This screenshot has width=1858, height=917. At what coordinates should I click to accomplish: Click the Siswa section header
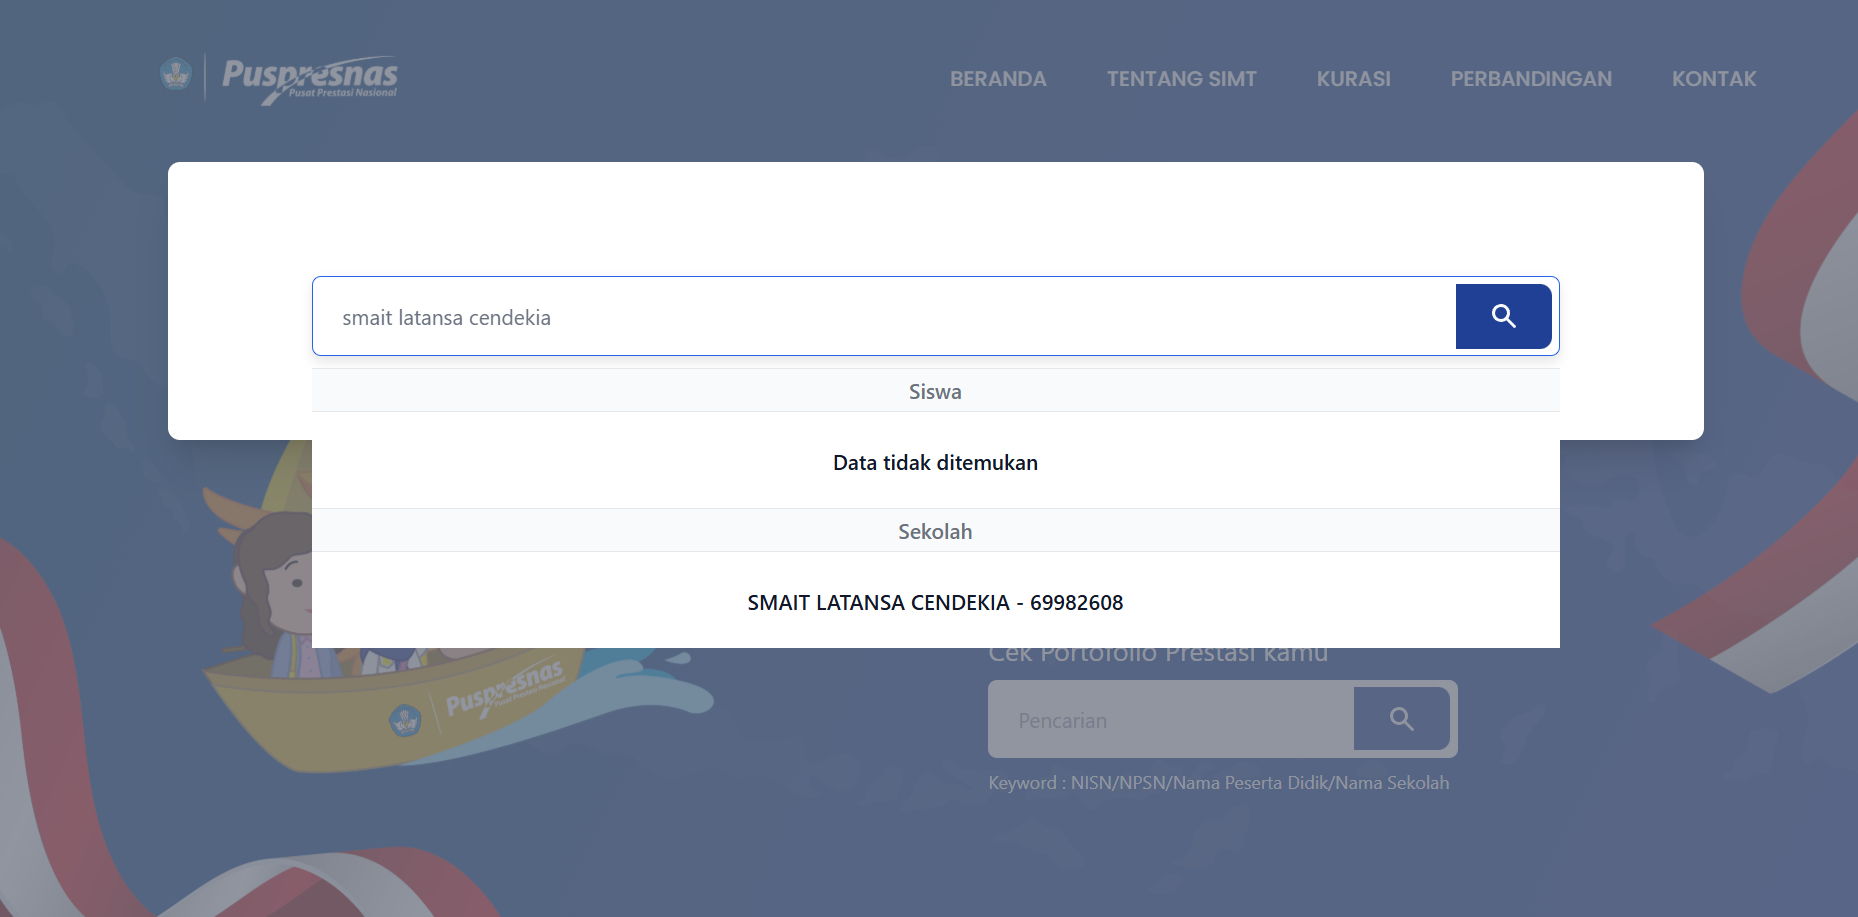(935, 392)
